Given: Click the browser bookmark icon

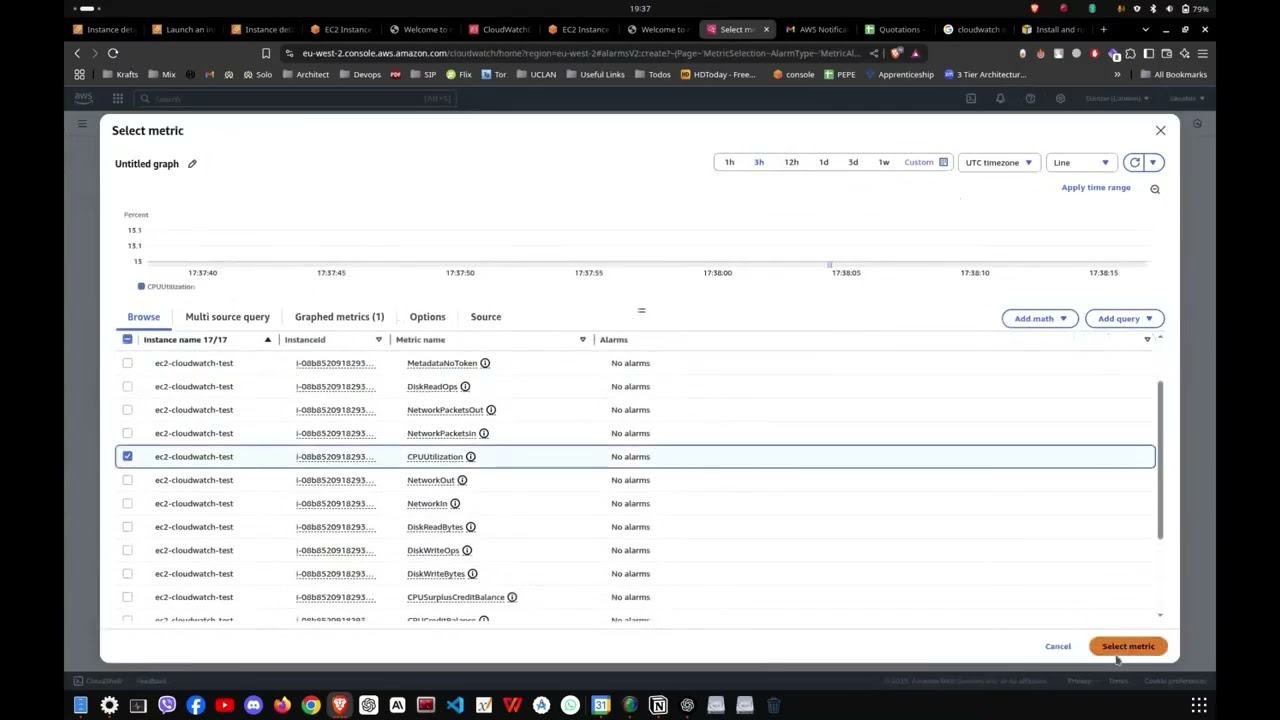Looking at the screenshot, I should click(266, 53).
